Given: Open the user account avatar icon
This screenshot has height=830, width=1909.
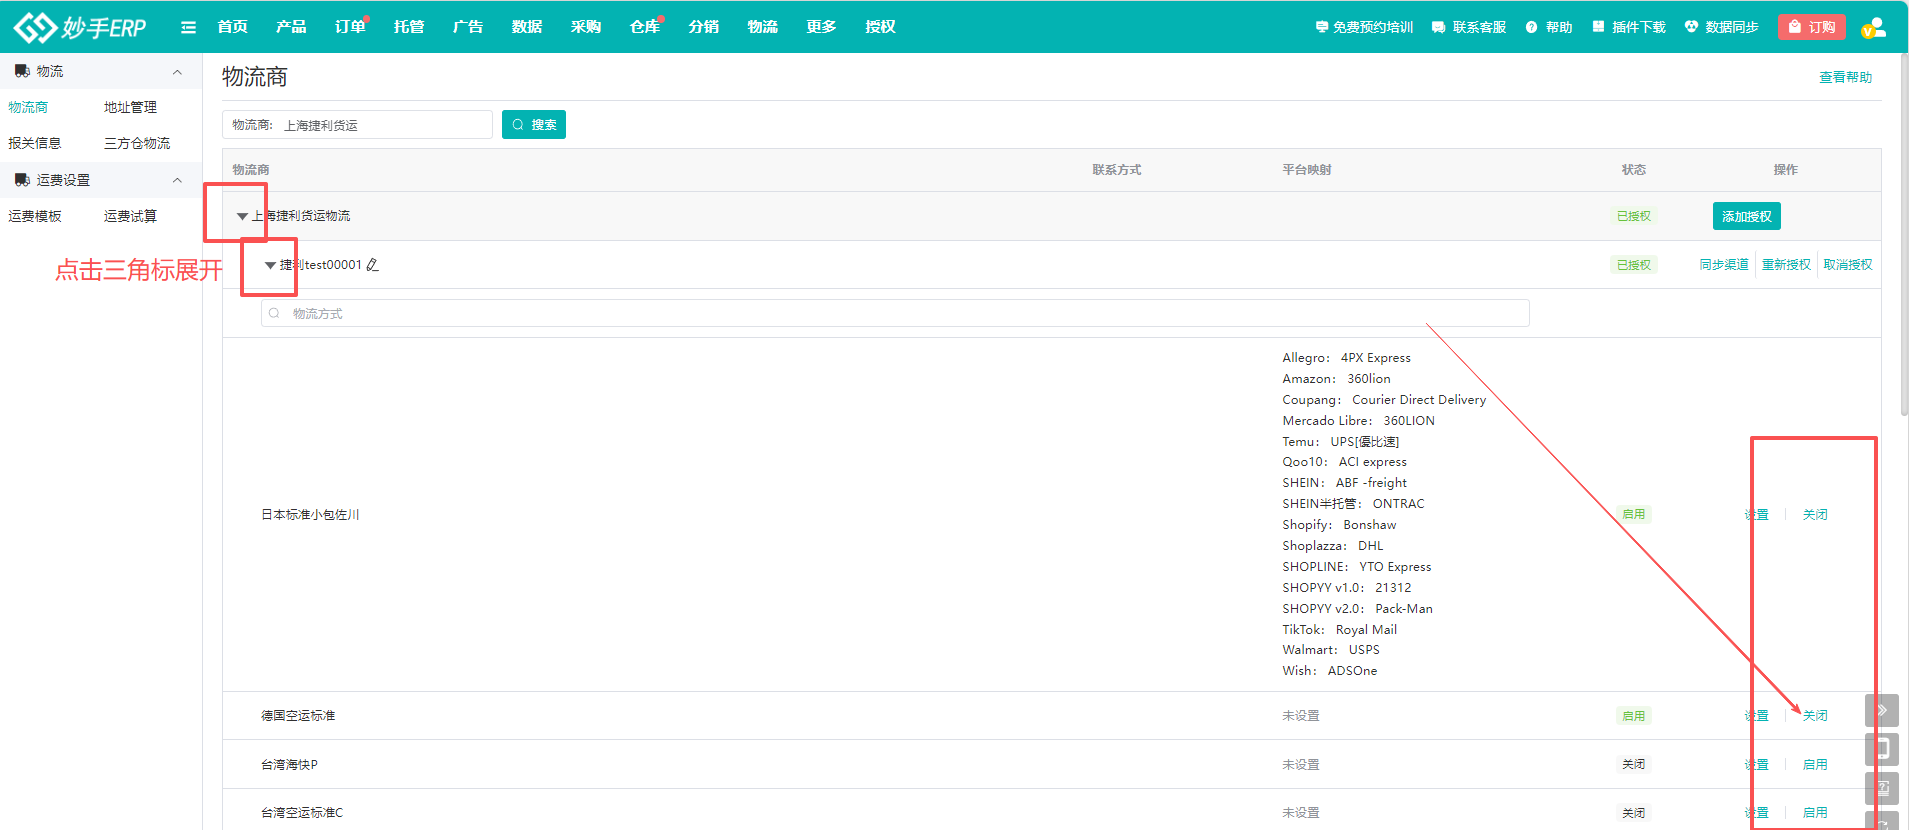Looking at the screenshot, I should click(1873, 27).
